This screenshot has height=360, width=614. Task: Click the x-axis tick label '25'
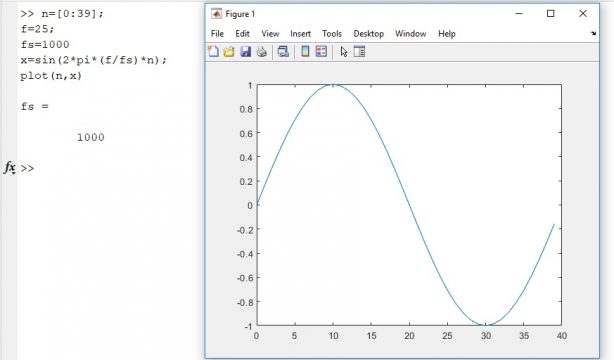coord(447,336)
